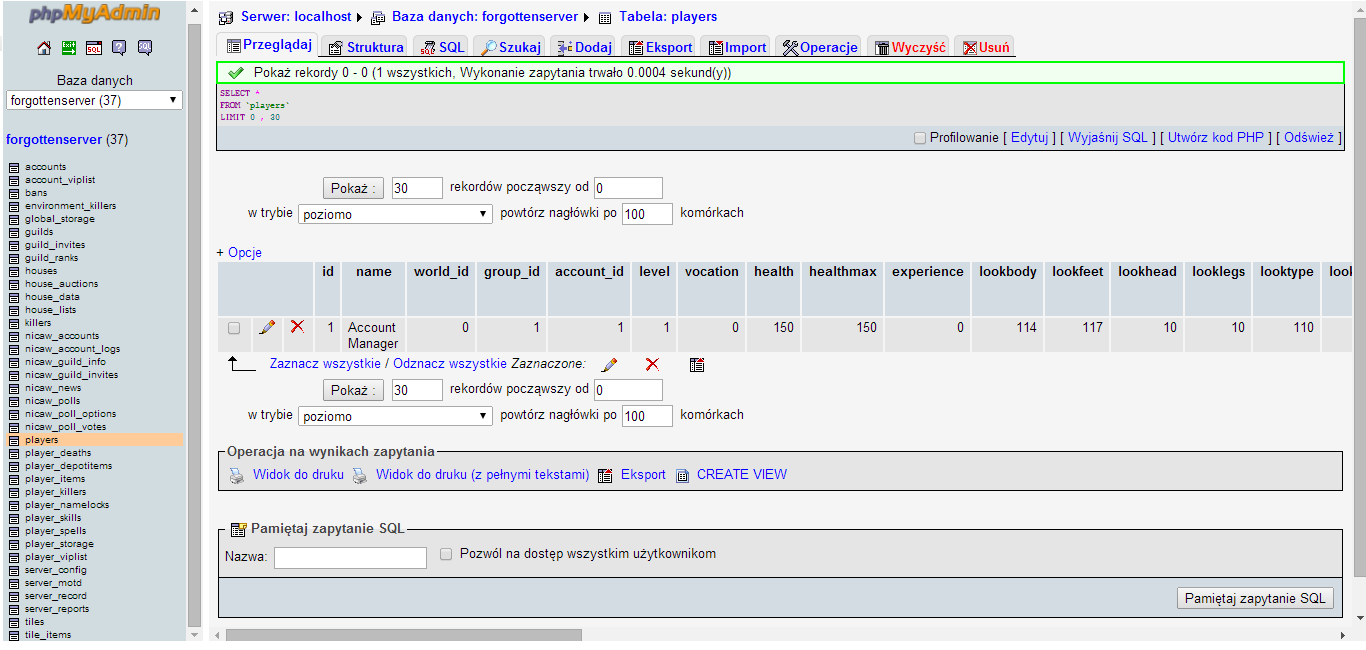Open the Eksport tab
Screen dimensions: 1366x650
point(660,47)
